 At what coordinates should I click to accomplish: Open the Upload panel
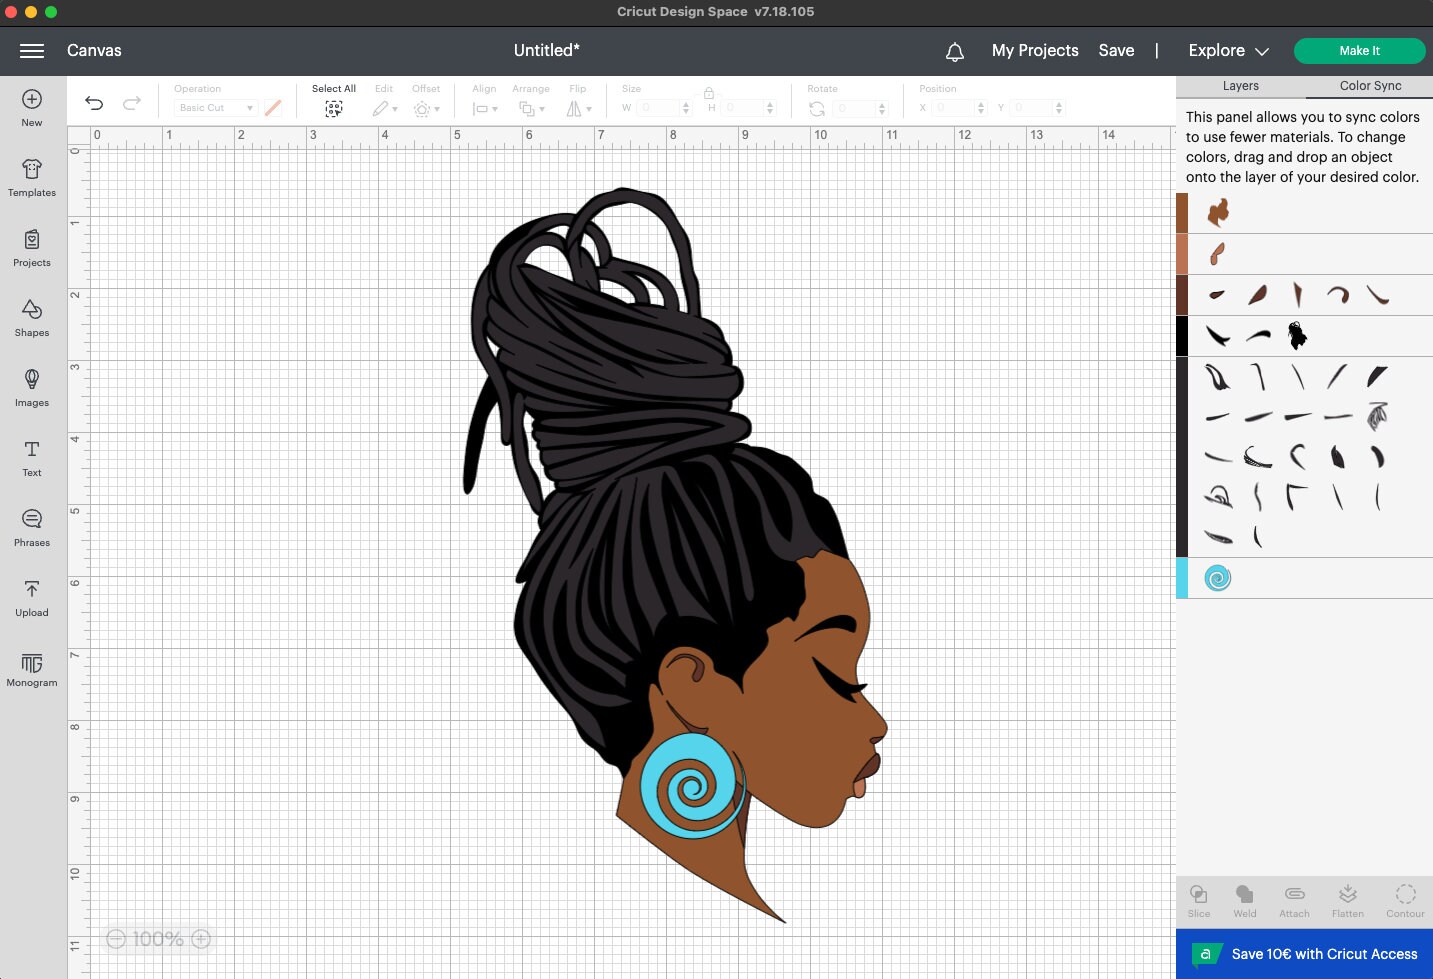[31, 598]
